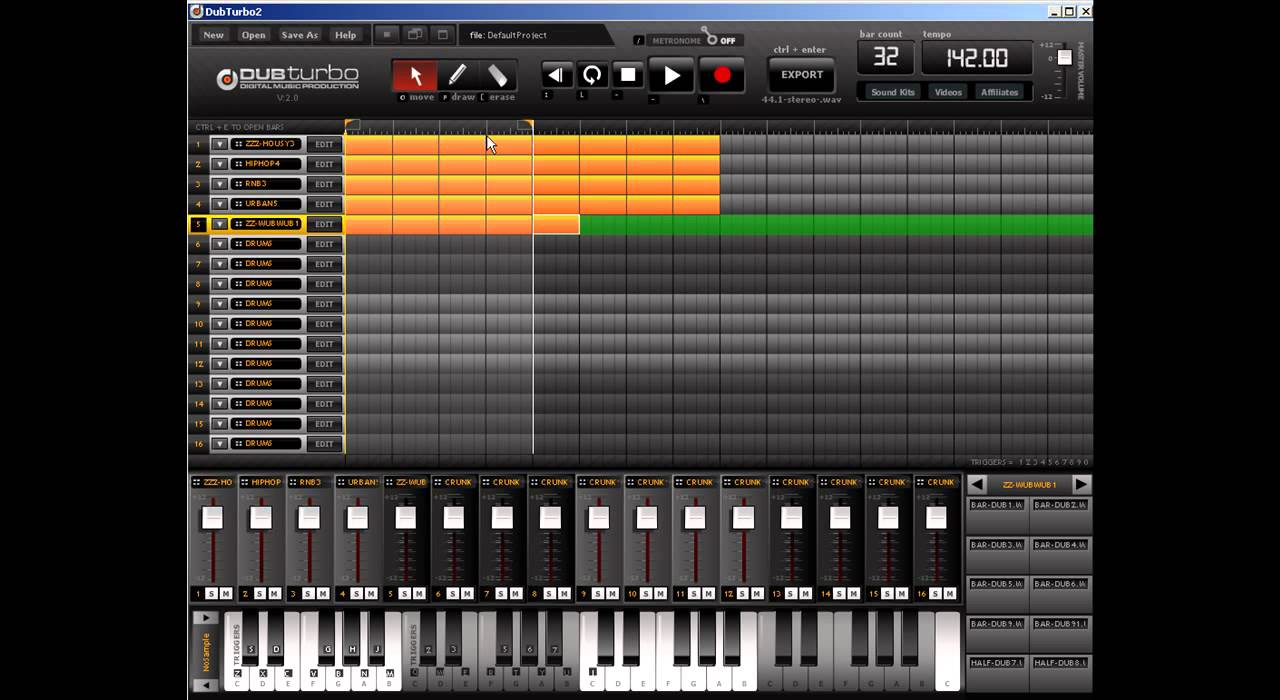Select the URBAN5 track name

coord(266,204)
